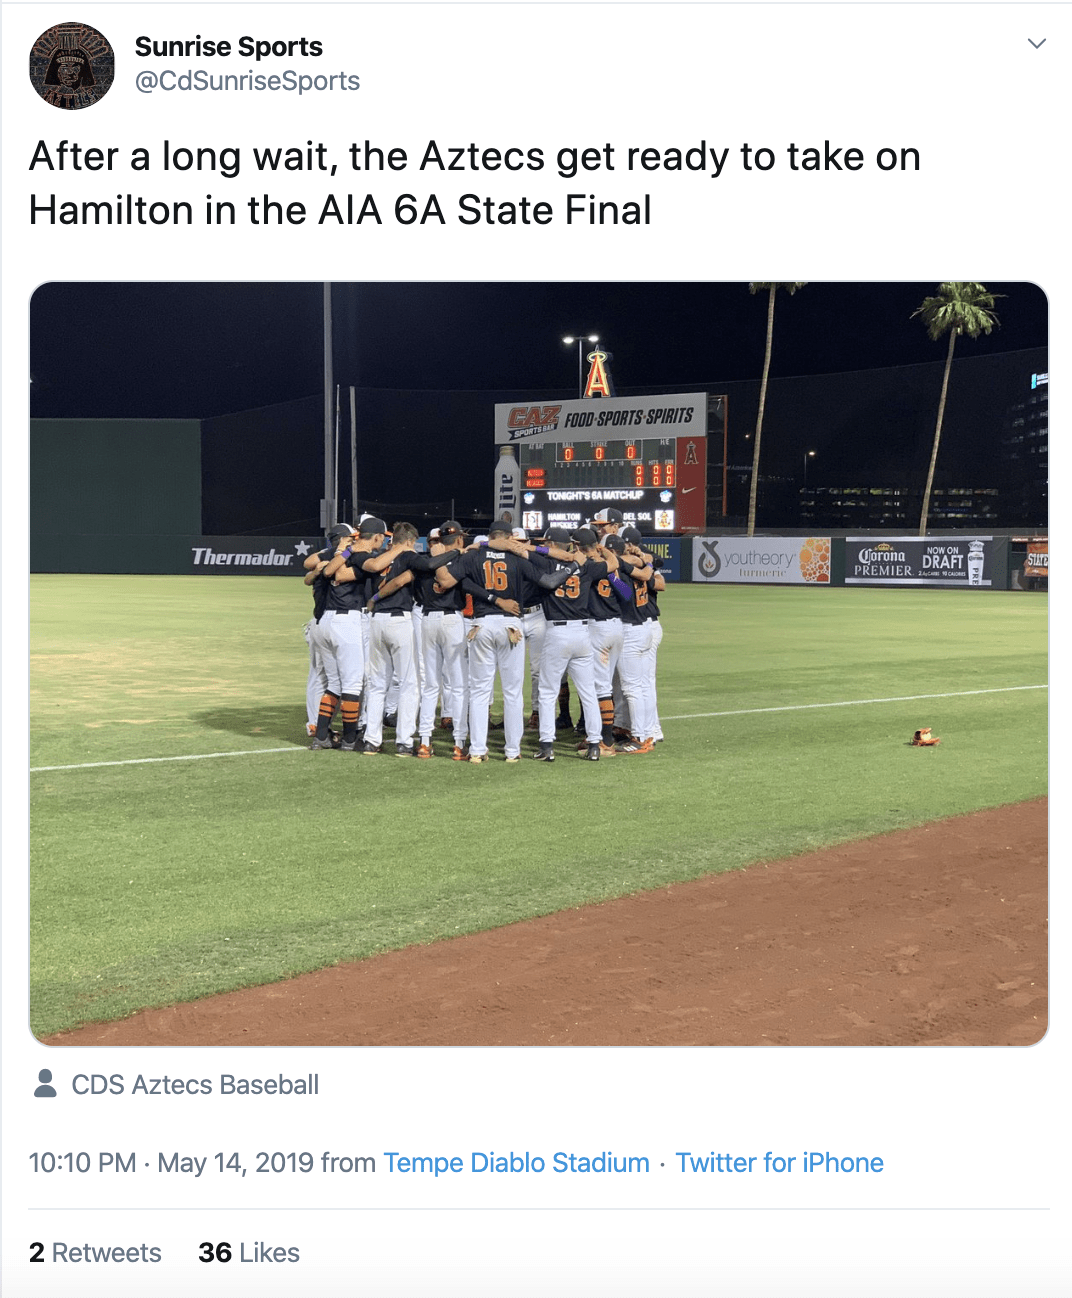Open the baseball team huddle photo
1072x1298 pixels.
click(539, 664)
